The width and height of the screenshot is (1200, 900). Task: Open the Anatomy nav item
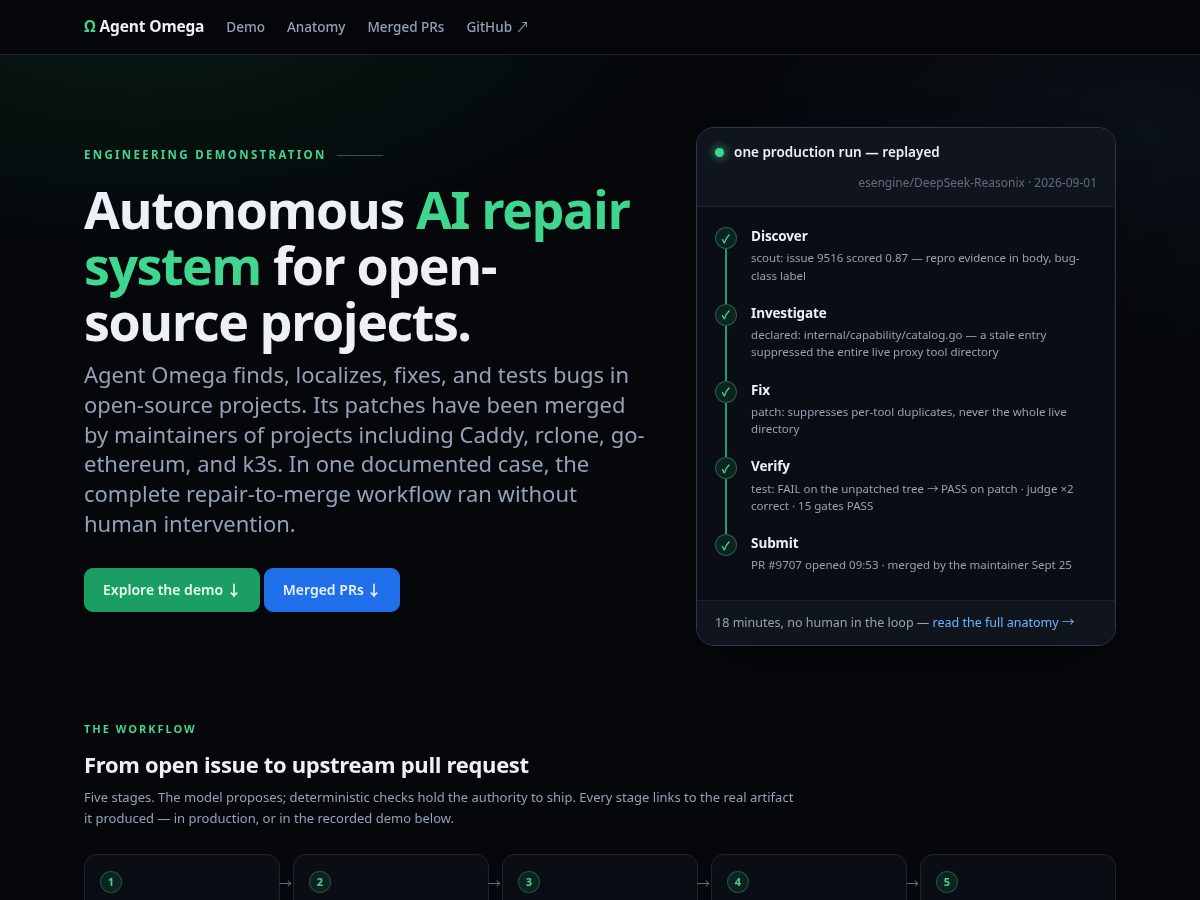(x=316, y=27)
